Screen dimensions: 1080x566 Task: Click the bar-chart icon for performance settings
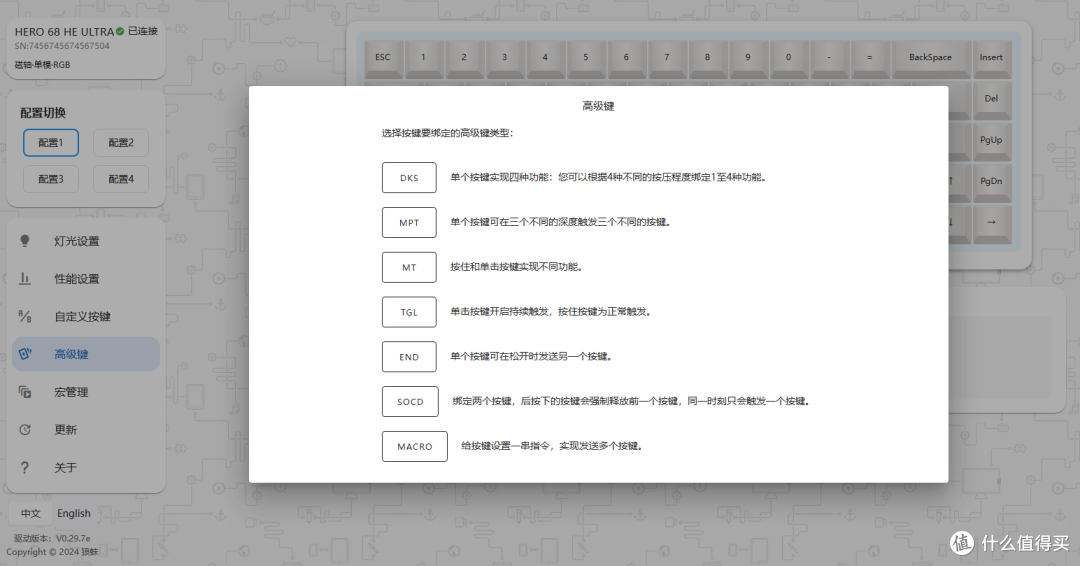[x=25, y=278]
